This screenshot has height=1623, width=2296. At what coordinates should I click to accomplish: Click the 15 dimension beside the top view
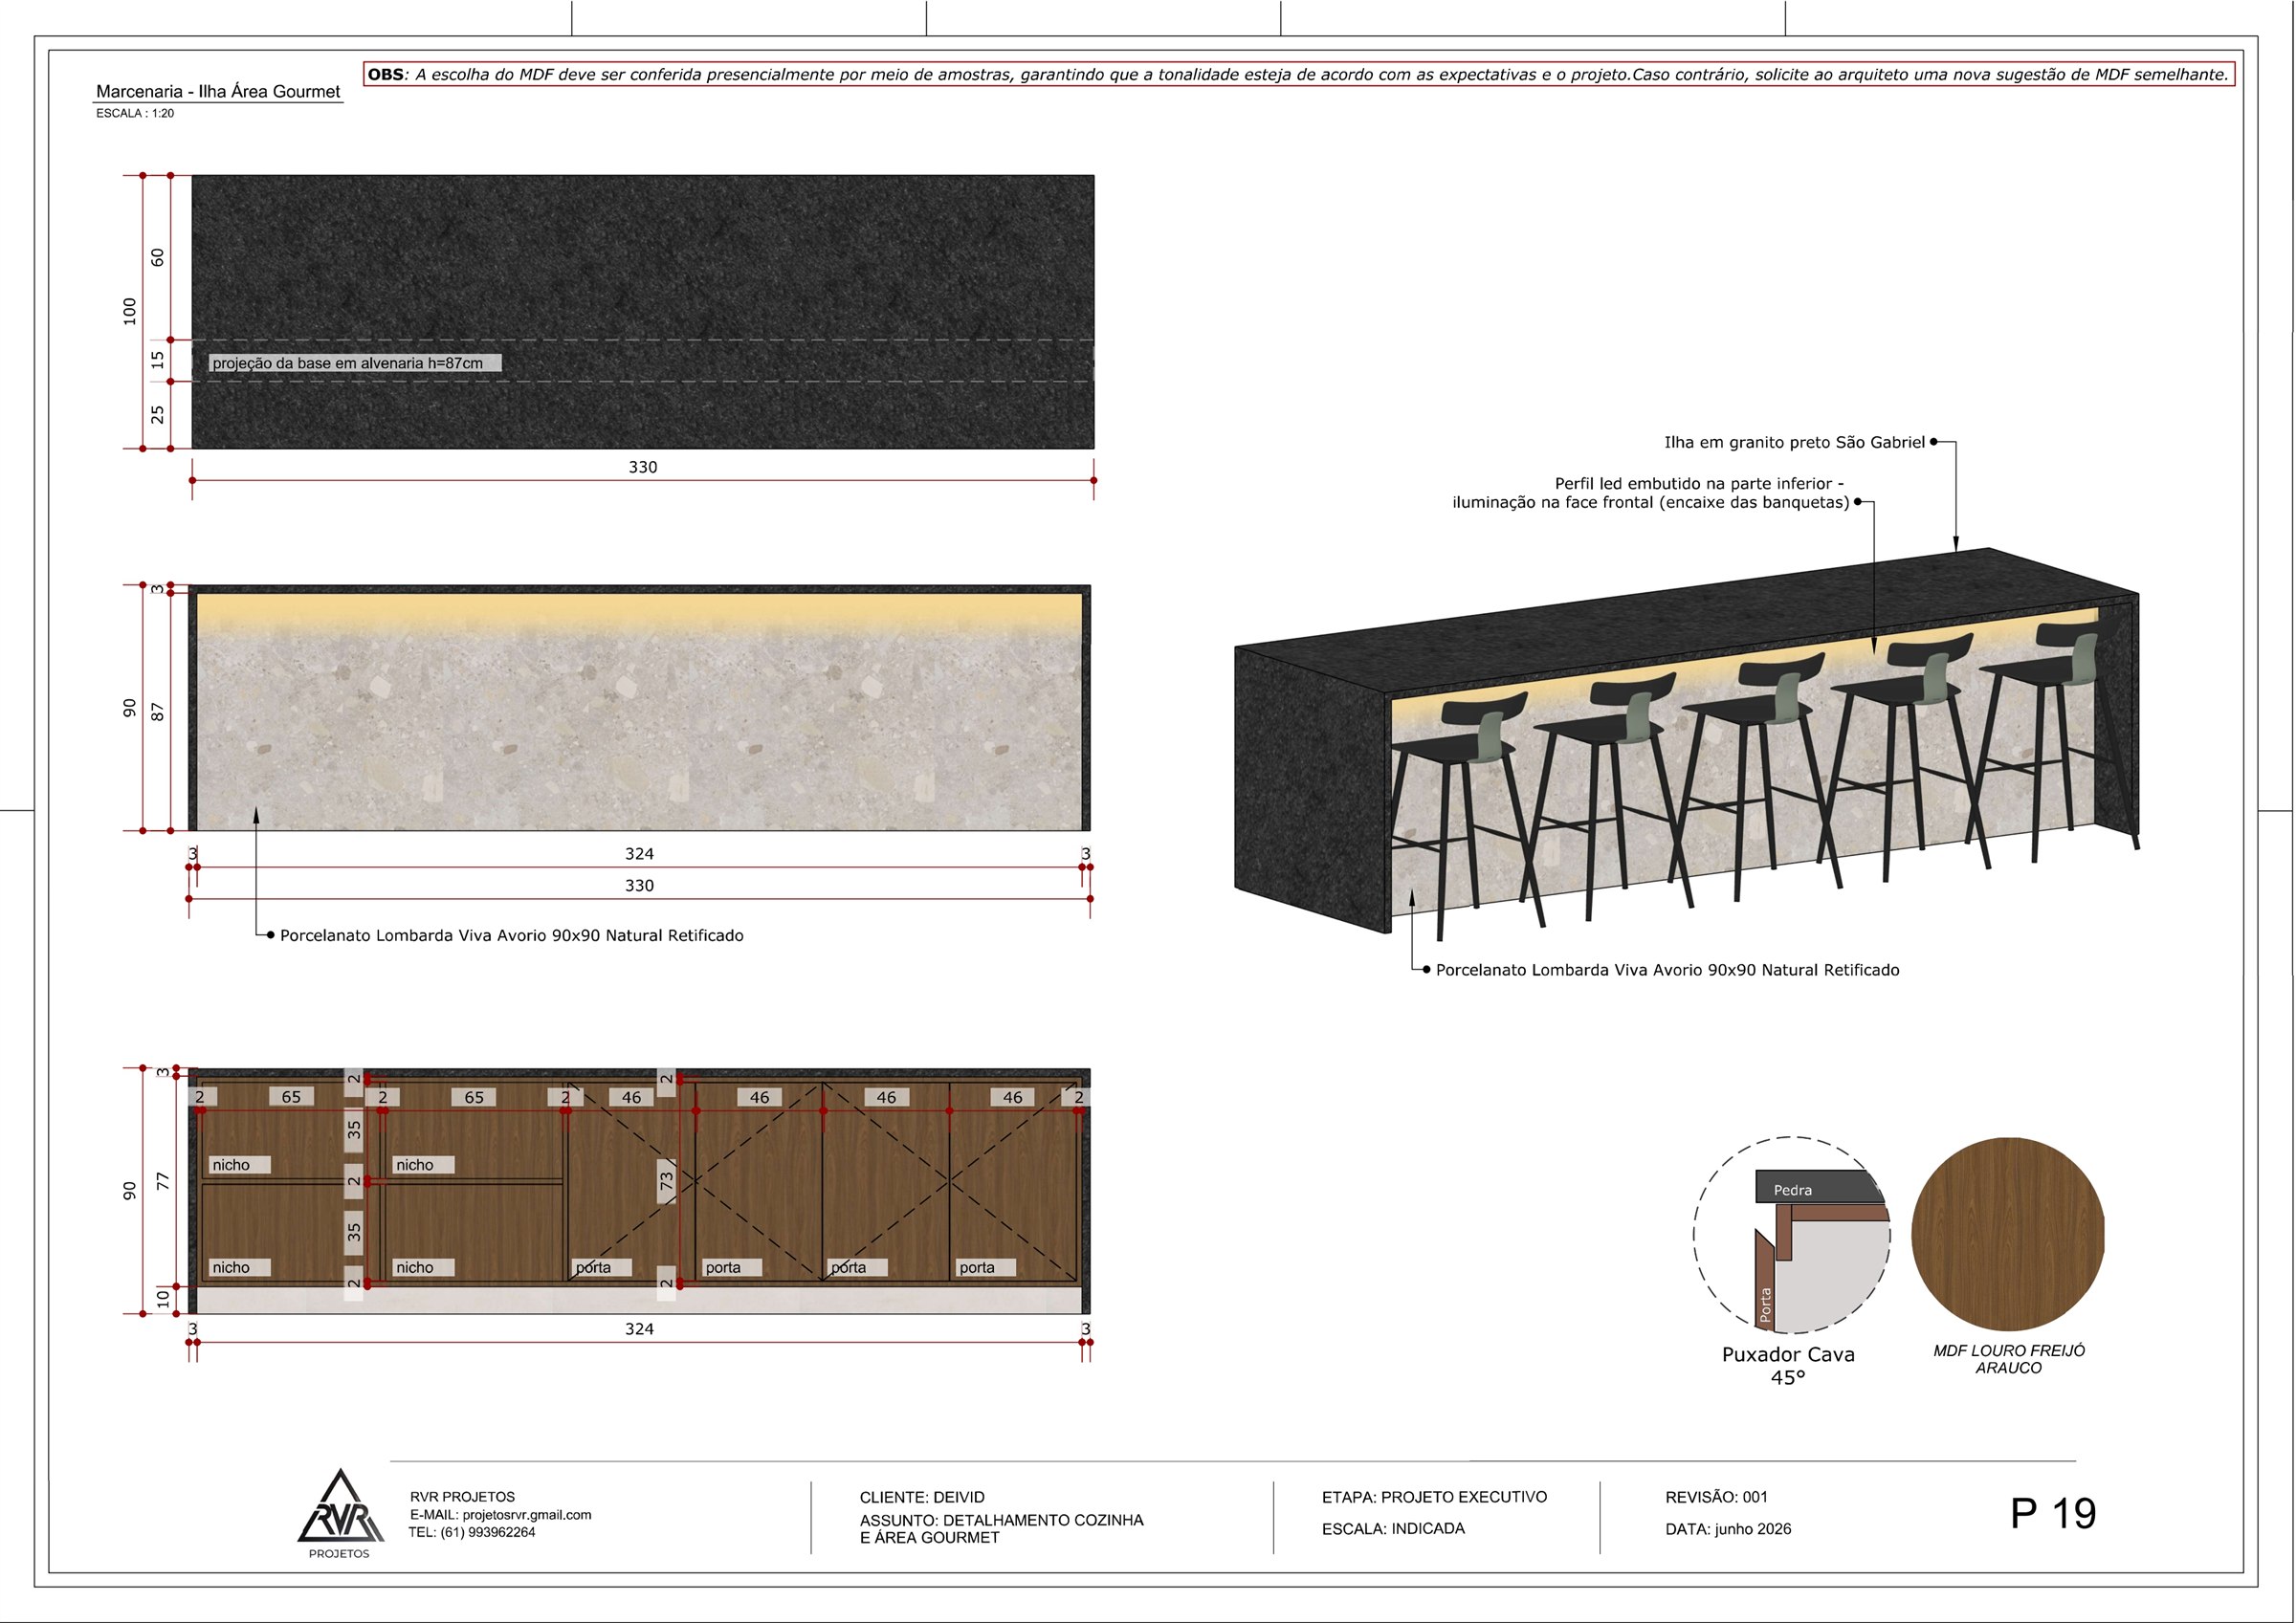157,360
